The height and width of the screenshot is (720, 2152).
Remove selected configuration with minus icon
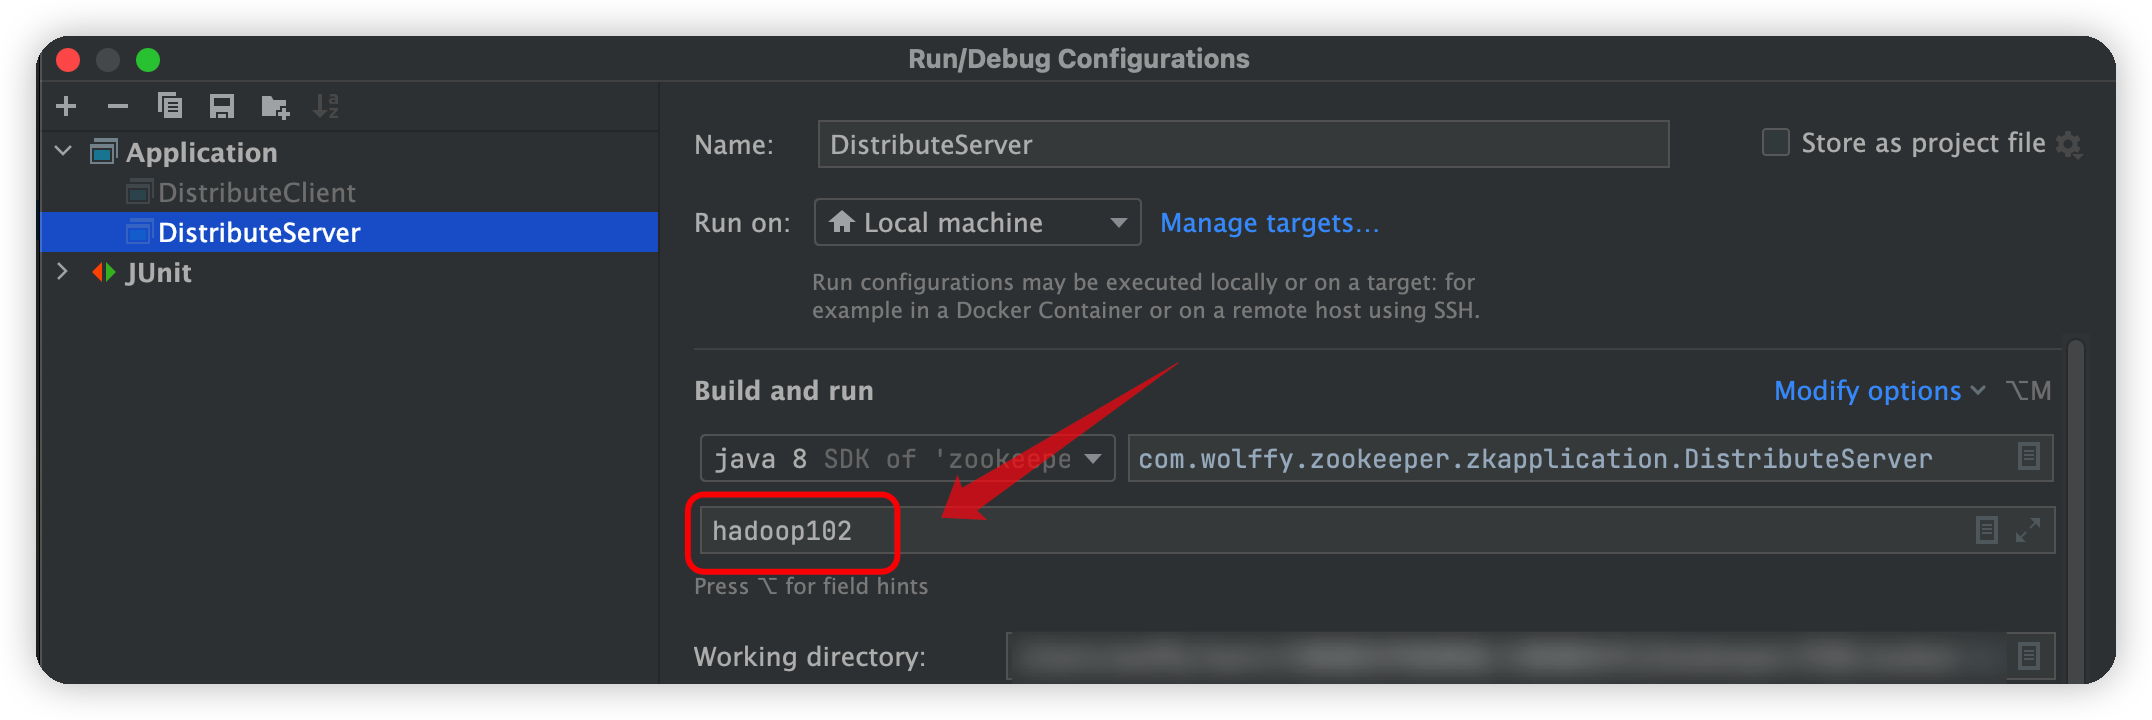(x=118, y=106)
